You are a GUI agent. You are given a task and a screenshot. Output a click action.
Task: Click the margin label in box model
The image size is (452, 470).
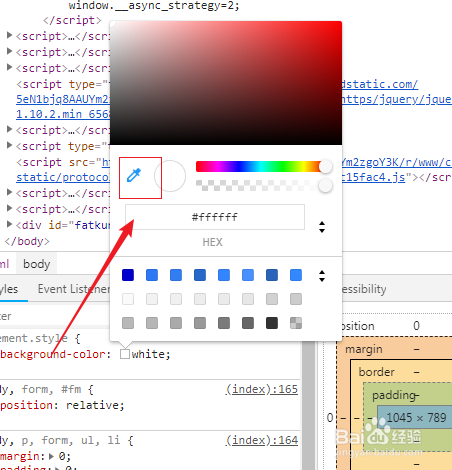tap(364, 349)
